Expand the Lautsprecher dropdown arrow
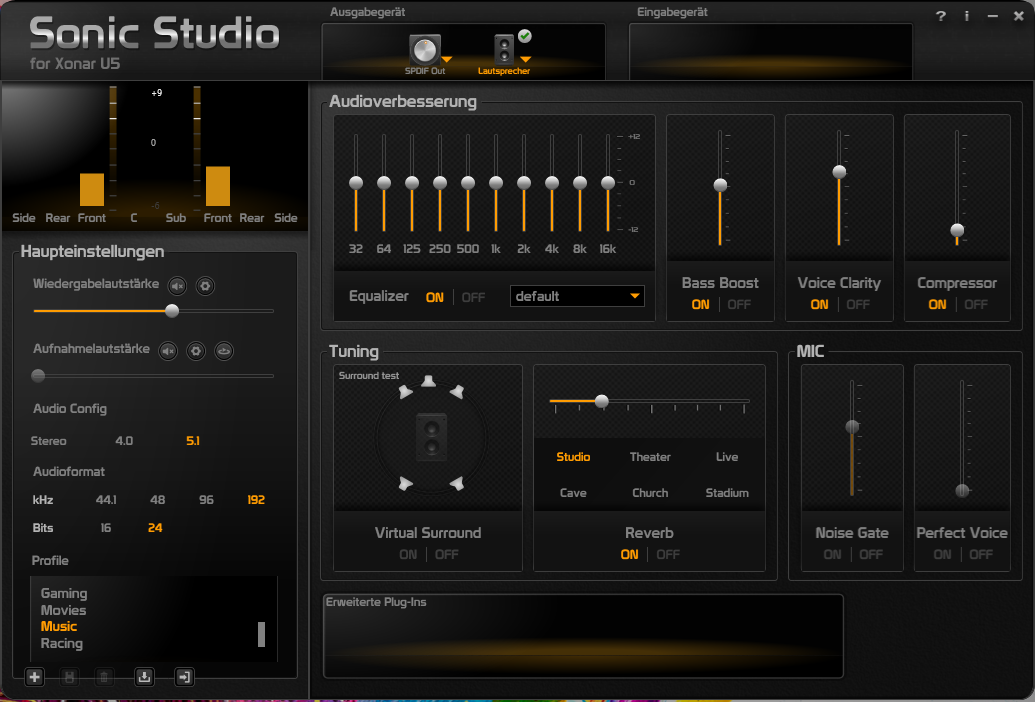Viewport: 1035px width, 702px height. click(525, 60)
